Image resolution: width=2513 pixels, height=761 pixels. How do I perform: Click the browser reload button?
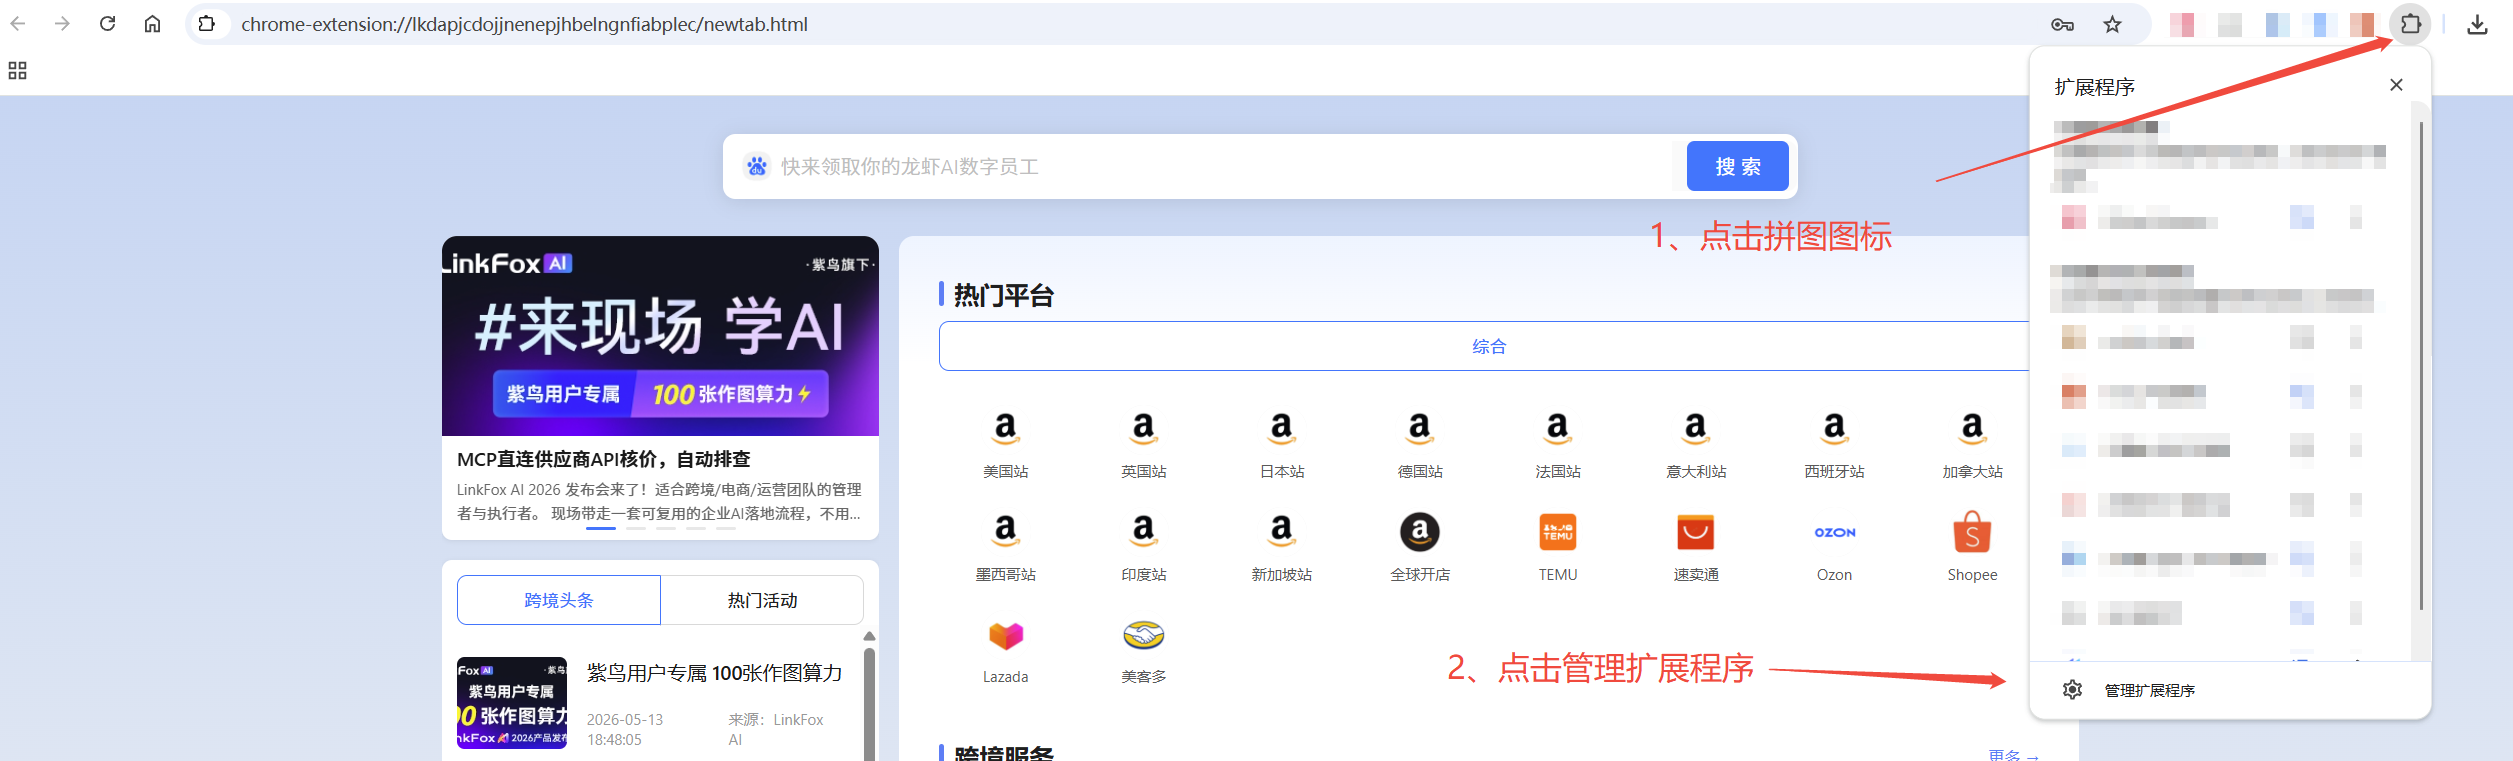[x=107, y=24]
